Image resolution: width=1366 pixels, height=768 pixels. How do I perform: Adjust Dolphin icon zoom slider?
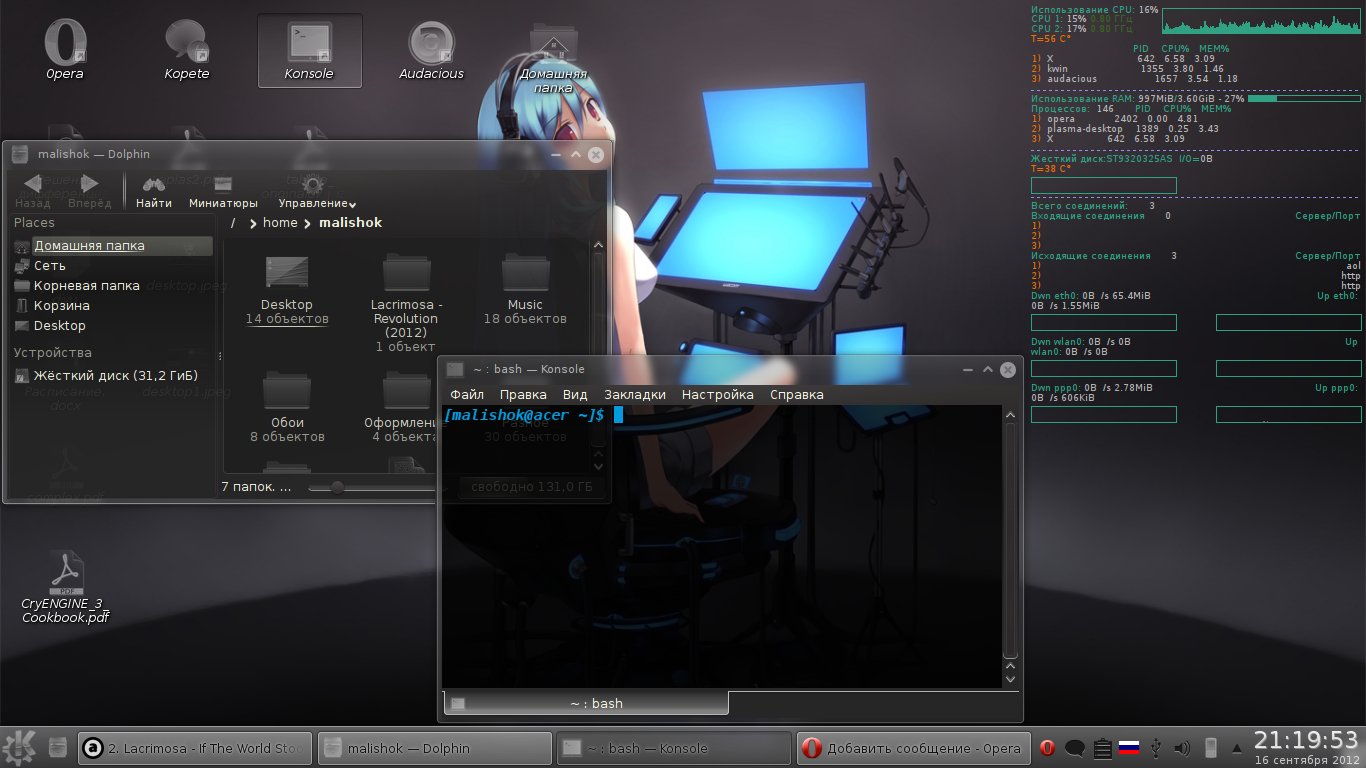(338, 487)
